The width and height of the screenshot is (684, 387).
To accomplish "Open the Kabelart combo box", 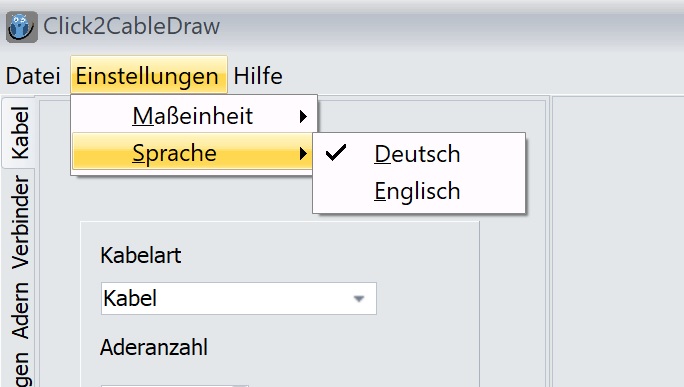I will coord(239,298).
